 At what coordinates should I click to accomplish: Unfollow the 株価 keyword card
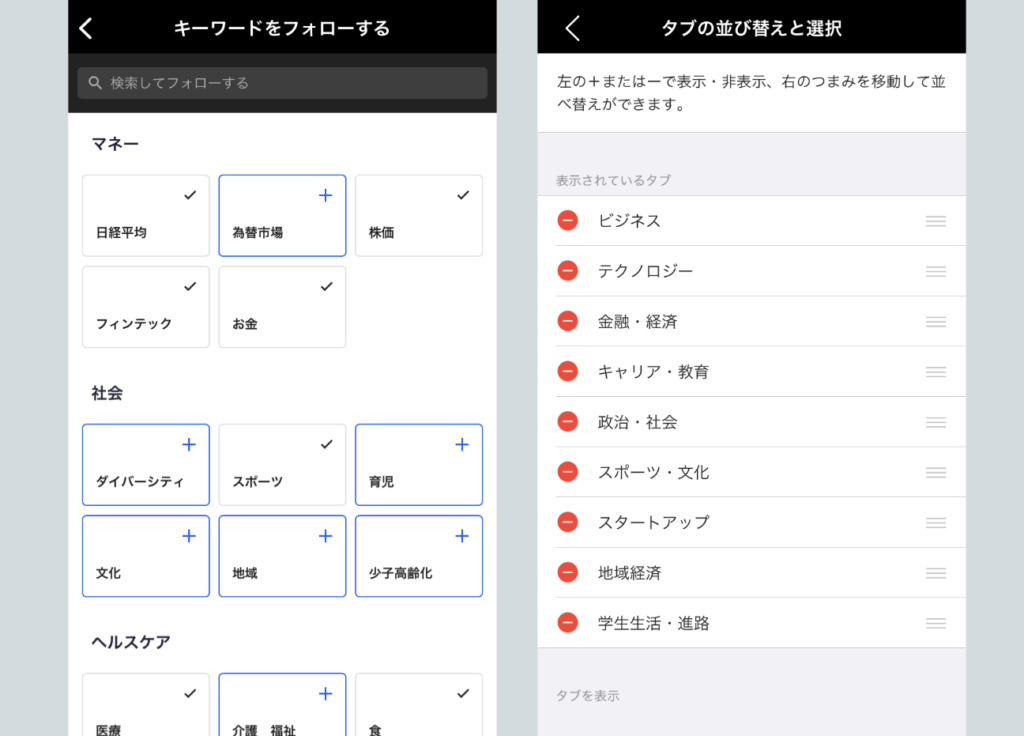coord(419,216)
